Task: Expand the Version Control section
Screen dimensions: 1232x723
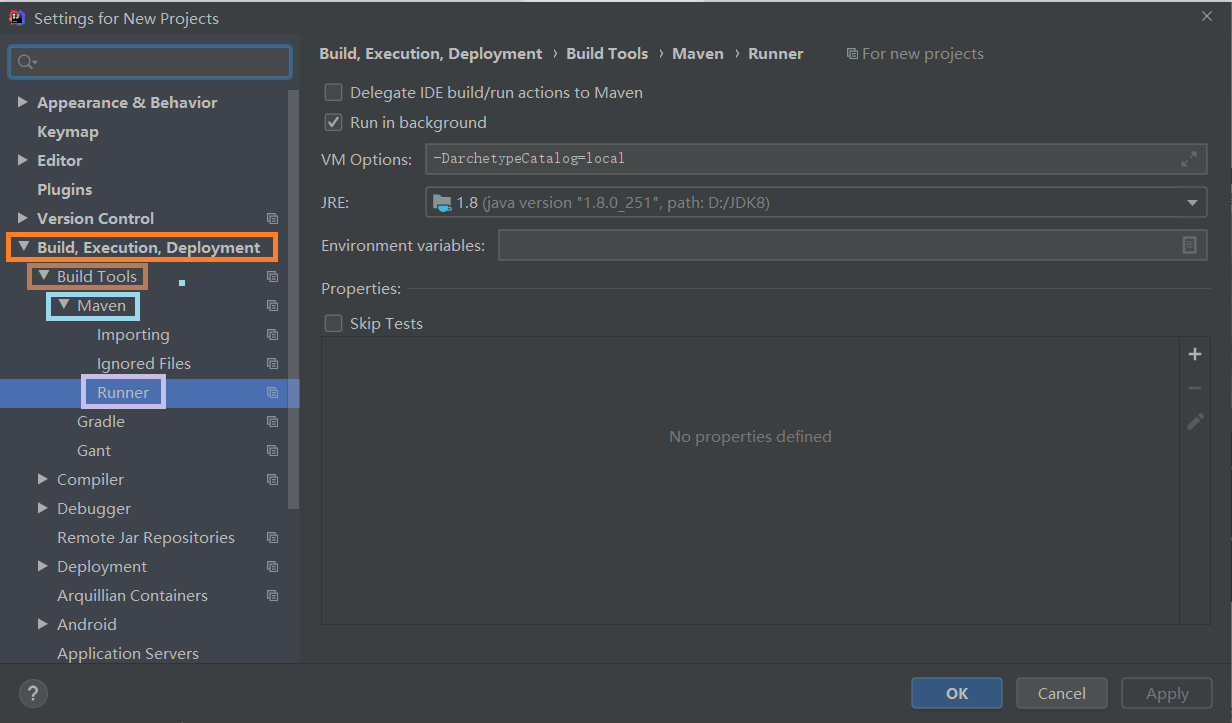Action: coord(23,218)
